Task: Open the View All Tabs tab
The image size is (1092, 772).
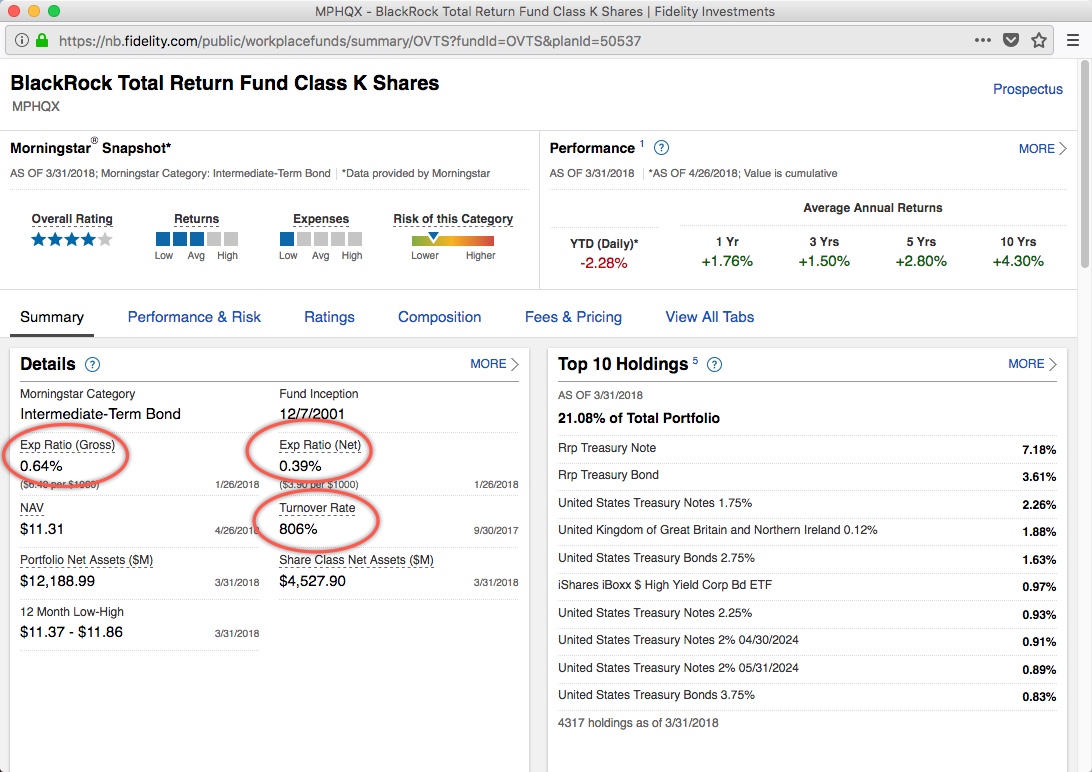Action: point(710,317)
